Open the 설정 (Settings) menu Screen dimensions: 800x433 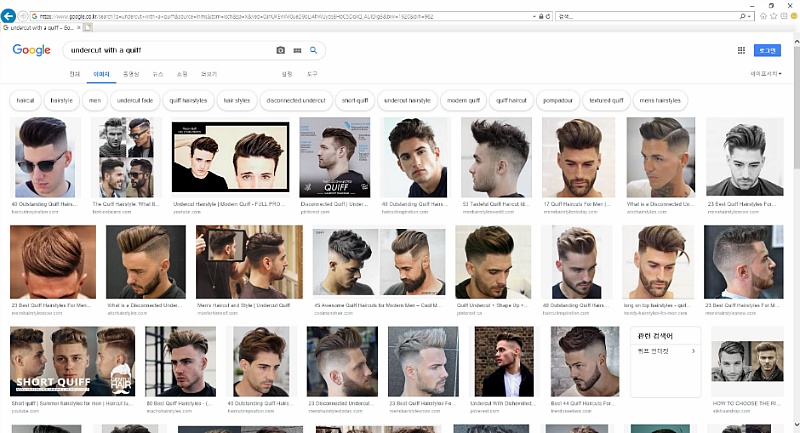tap(287, 74)
